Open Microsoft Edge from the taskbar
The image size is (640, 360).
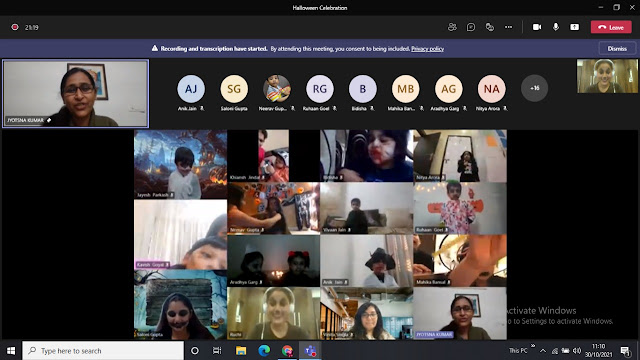tap(264, 351)
